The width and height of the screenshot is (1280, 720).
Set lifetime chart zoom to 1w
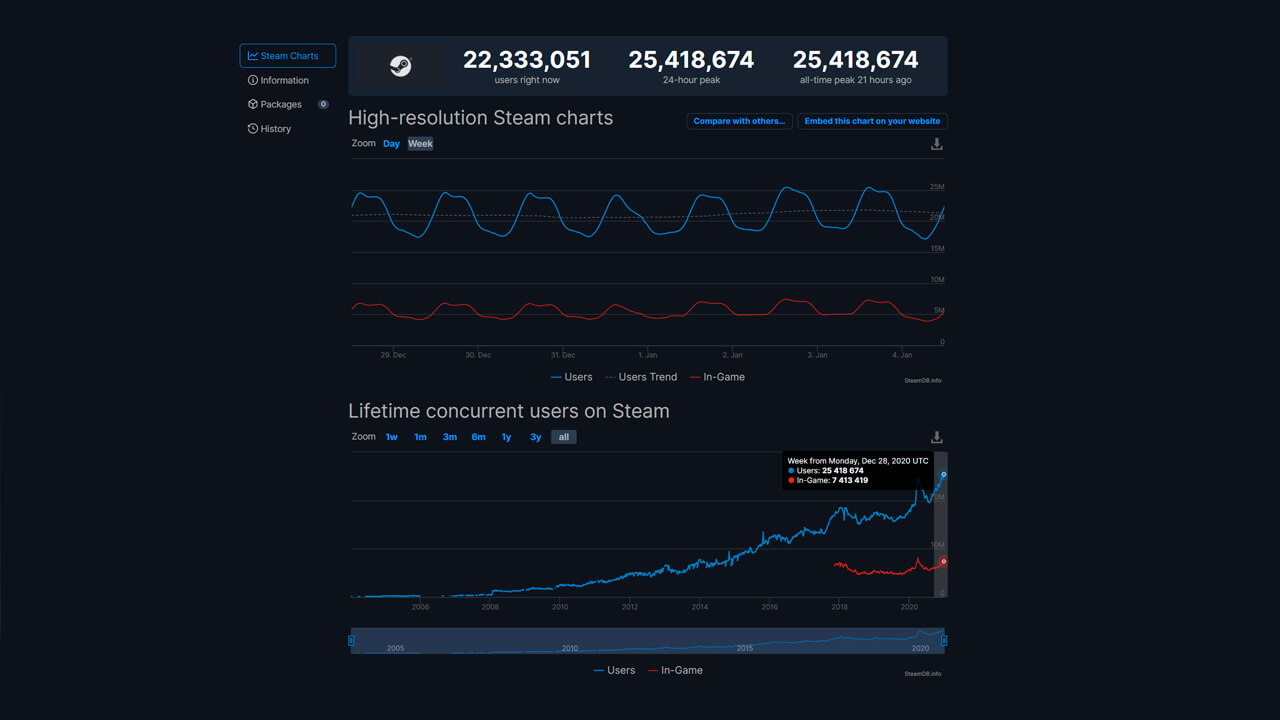pos(392,437)
